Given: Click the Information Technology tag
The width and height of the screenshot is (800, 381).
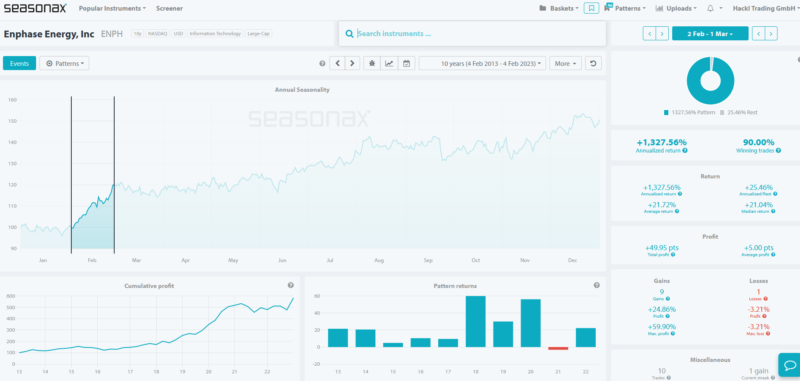Looking at the screenshot, I should [x=215, y=34].
